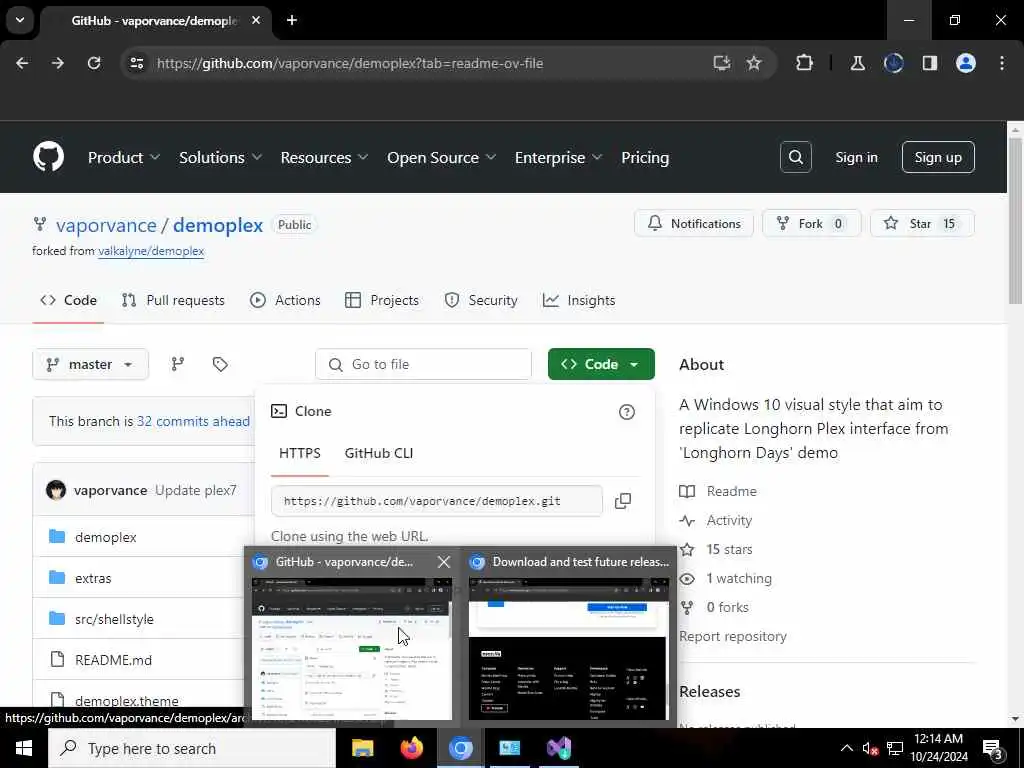Switch to the Insights tab

coord(579,300)
